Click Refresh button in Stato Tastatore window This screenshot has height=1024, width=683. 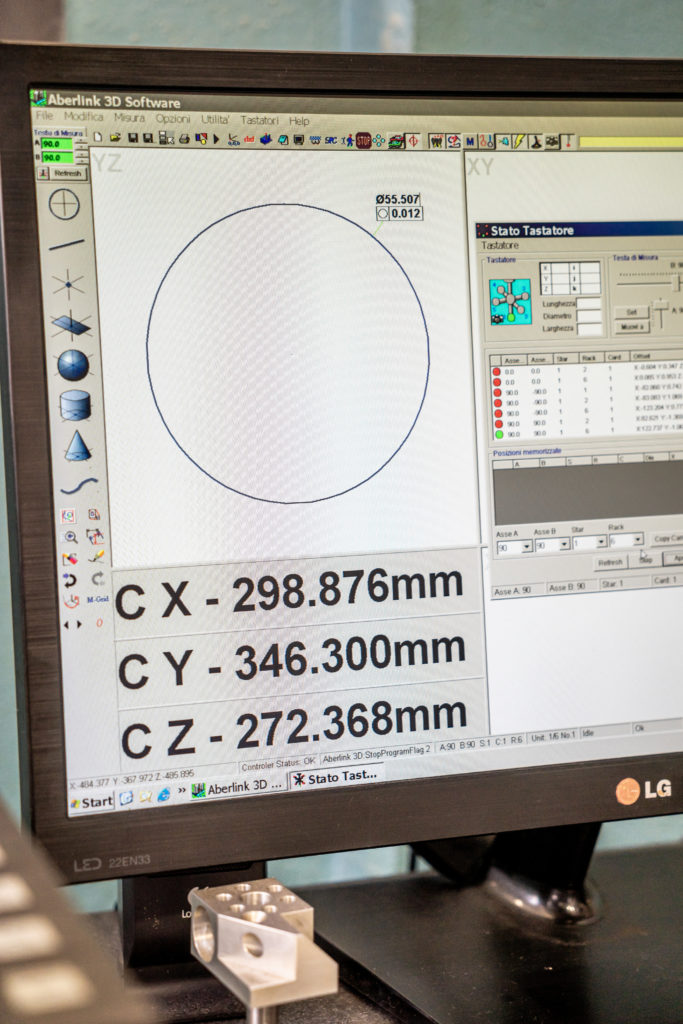click(610, 562)
